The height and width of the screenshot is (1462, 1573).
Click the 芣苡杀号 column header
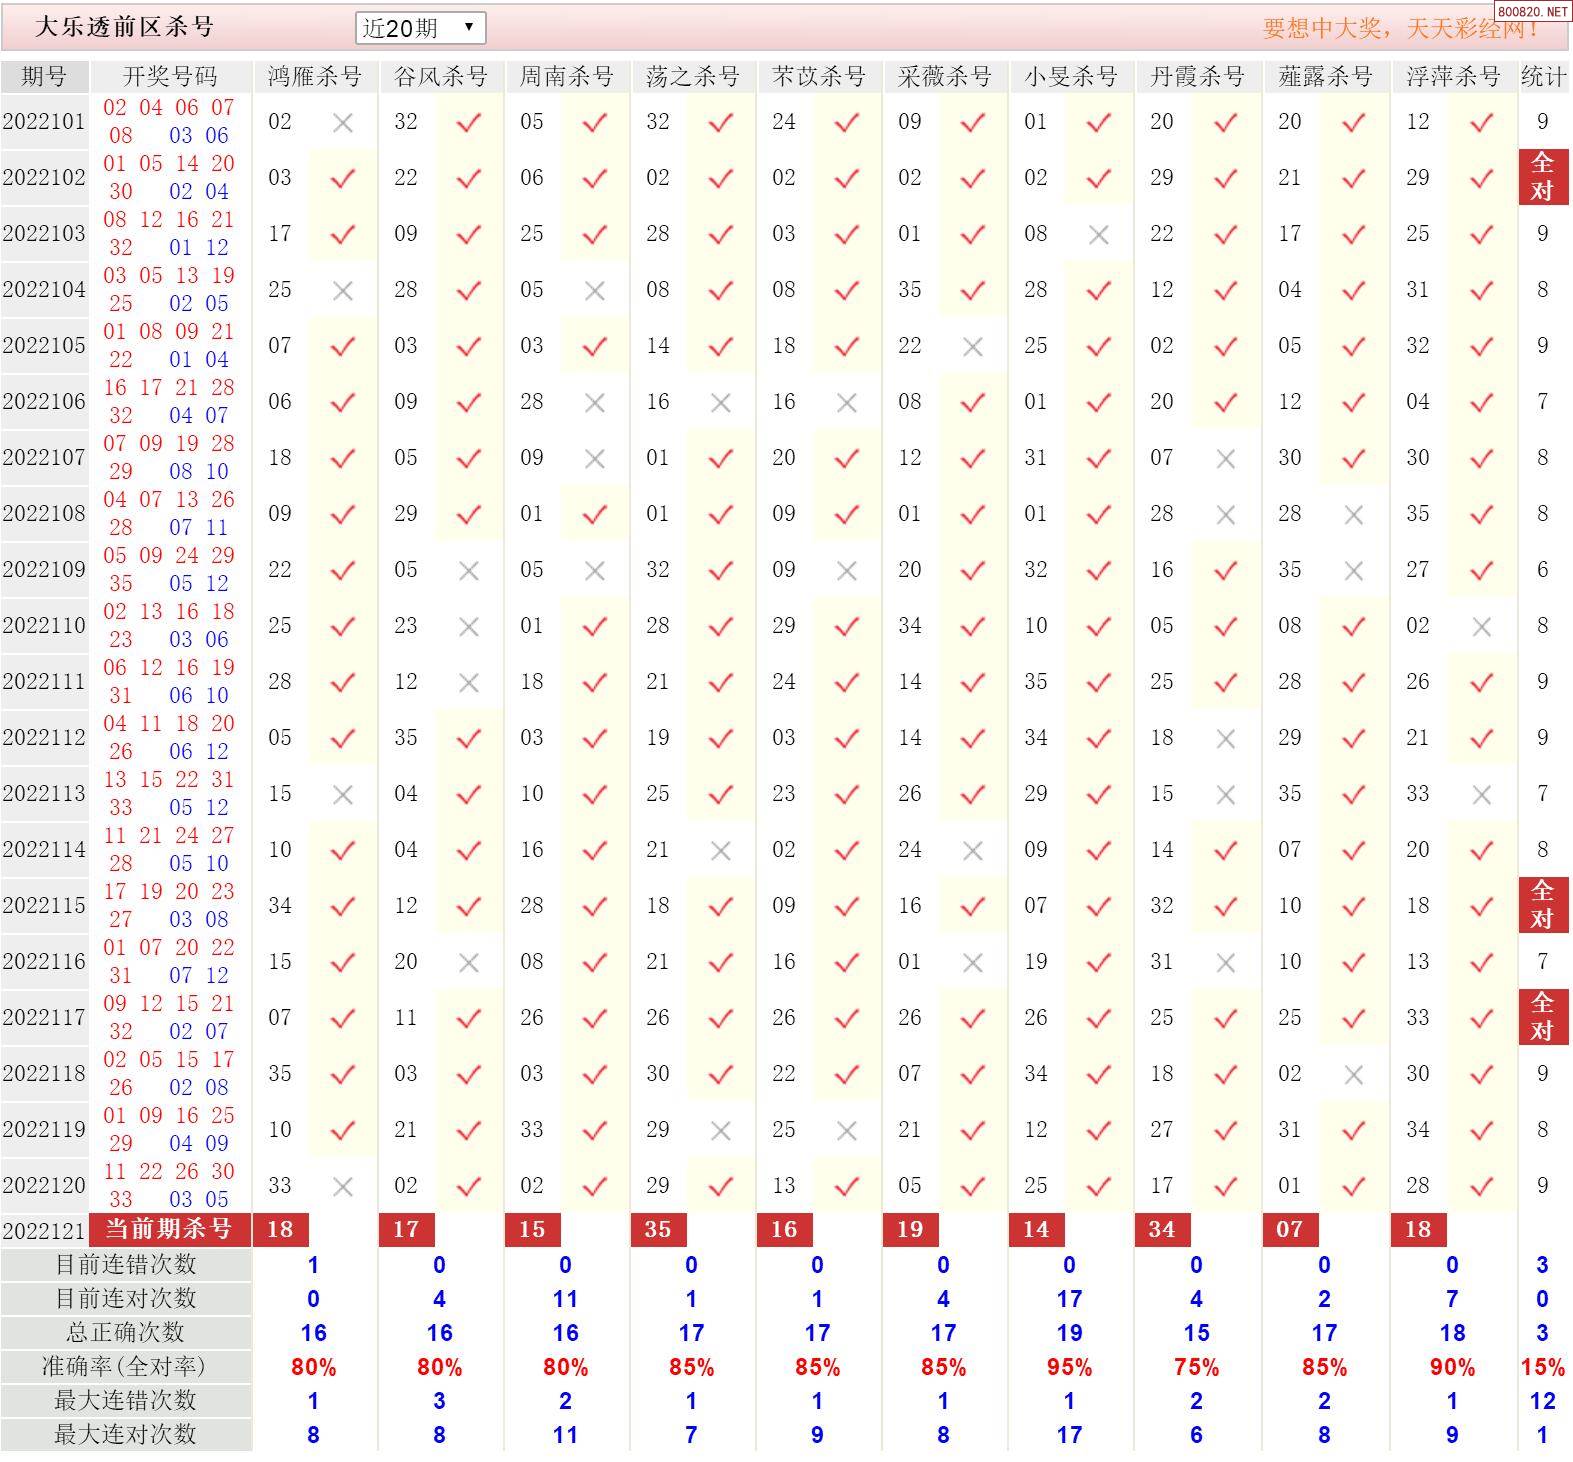pyautogui.click(x=818, y=76)
